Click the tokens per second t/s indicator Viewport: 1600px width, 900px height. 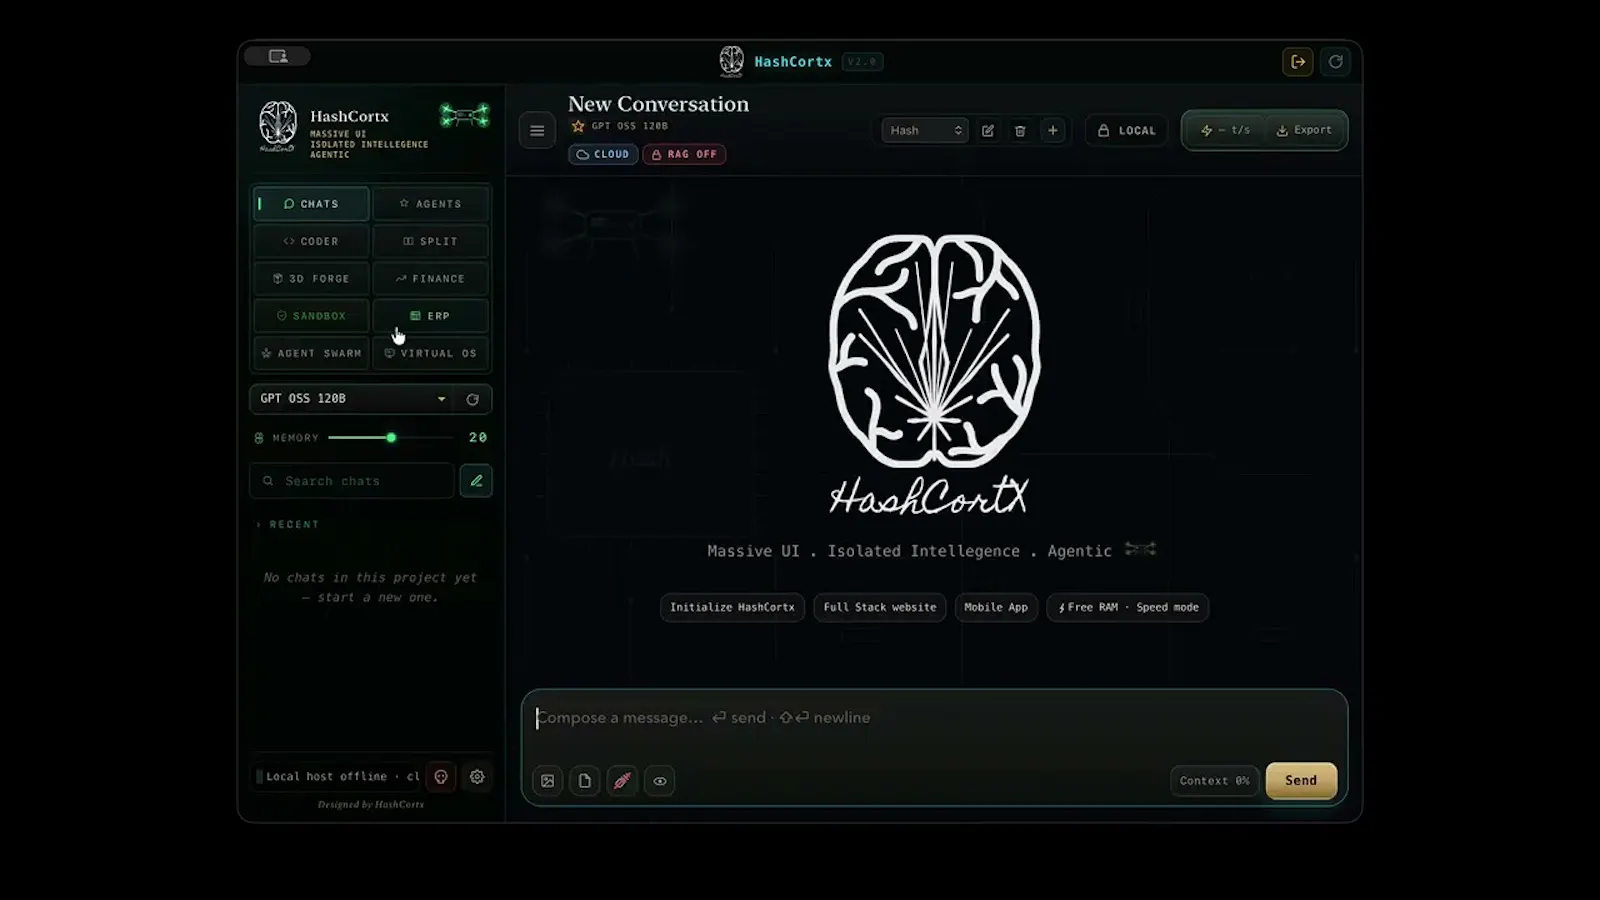pyautogui.click(x=1226, y=130)
